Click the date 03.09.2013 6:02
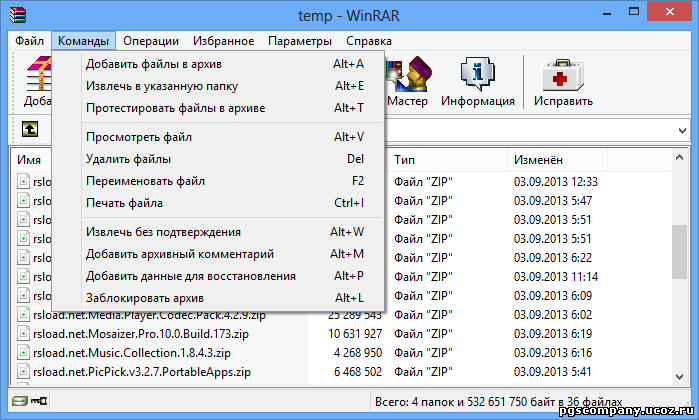 [553, 315]
